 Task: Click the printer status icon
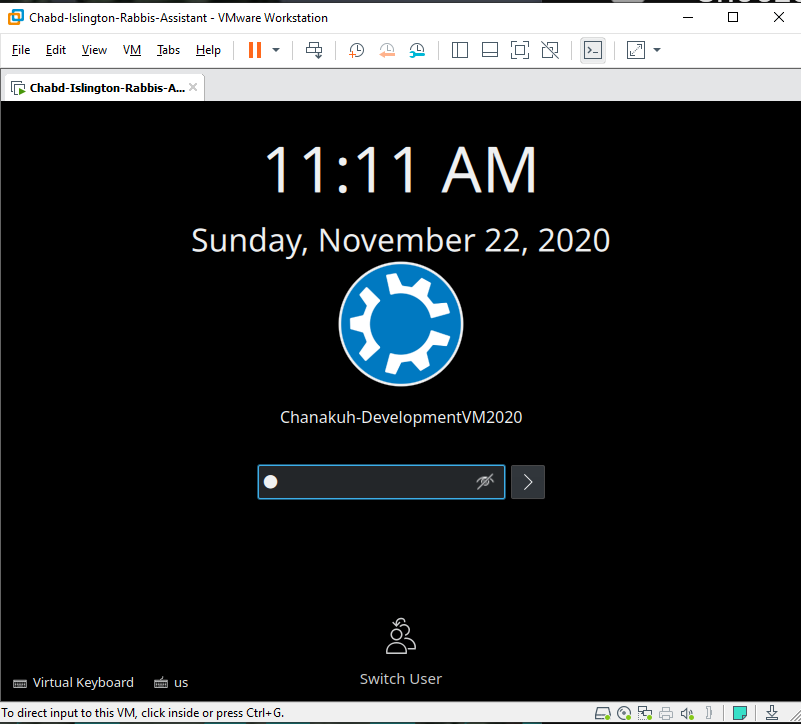click(x=666, y=713)
